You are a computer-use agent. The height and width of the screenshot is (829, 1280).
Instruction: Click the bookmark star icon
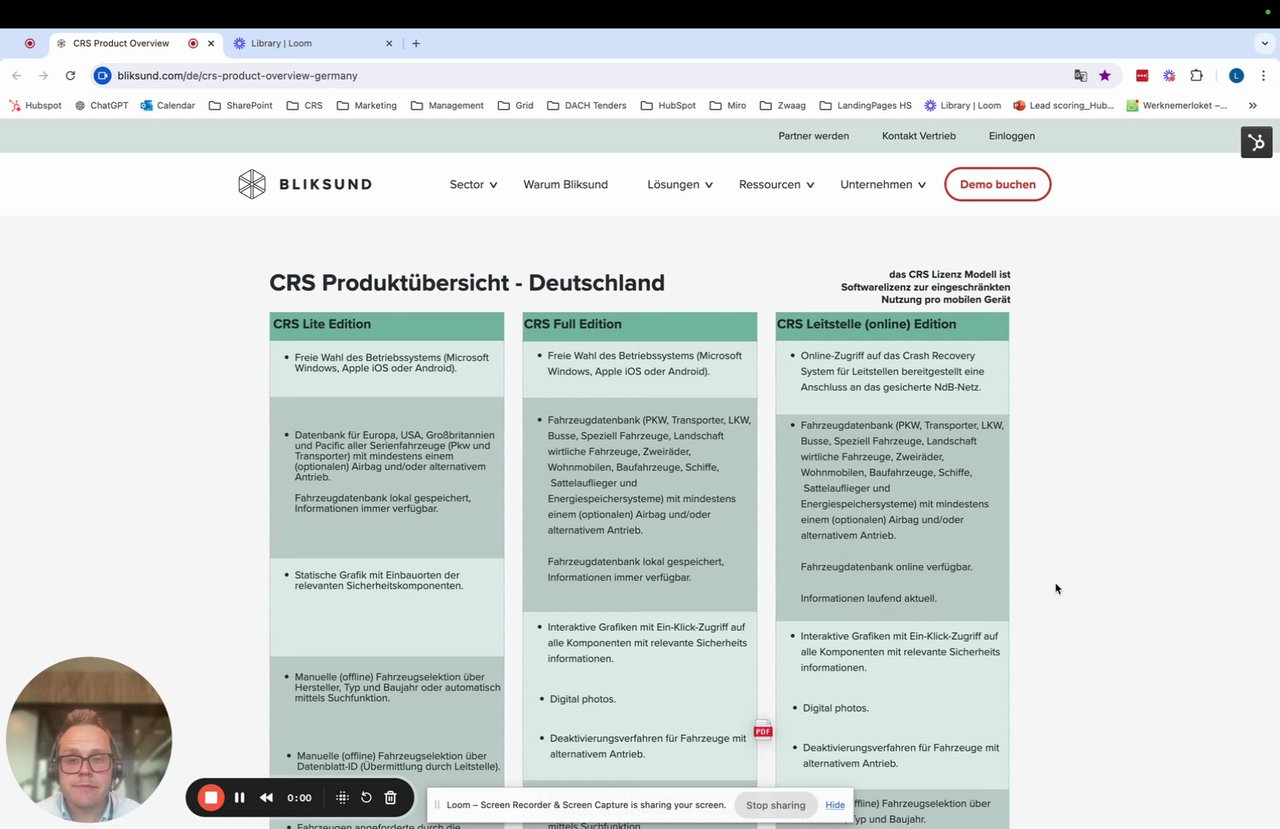pyautogui.click(x=1105, y=75)
